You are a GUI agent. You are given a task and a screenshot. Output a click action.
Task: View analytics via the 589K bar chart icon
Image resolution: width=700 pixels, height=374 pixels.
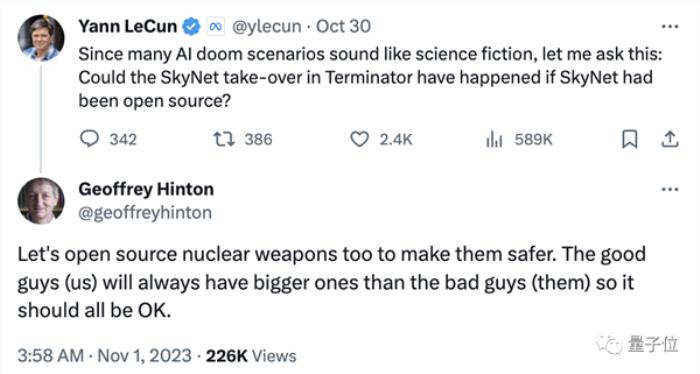click(x=494, y=140)
